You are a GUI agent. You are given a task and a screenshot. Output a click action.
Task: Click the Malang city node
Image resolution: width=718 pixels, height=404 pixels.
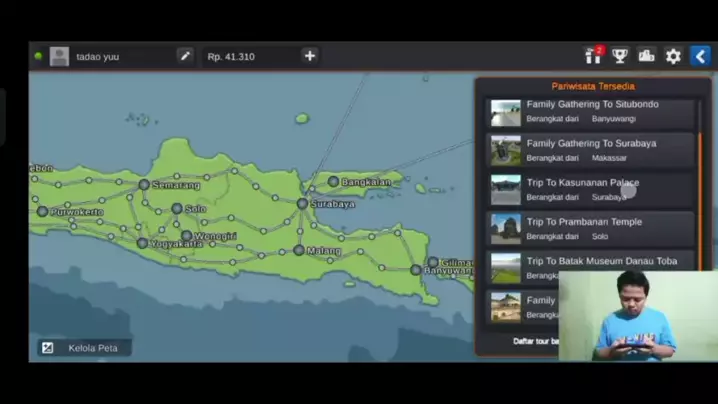pyautogui.click(x=299, y=250)
